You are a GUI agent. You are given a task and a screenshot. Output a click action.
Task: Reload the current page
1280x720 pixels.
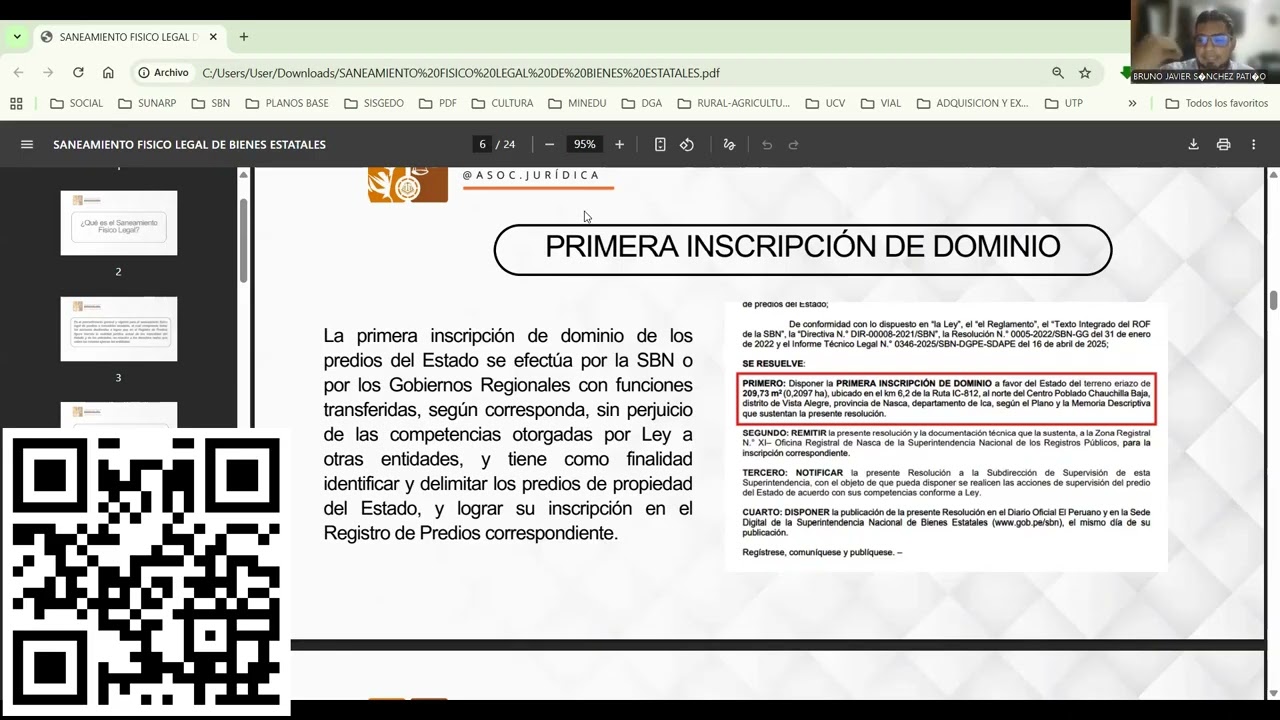(x=78, y=73)
